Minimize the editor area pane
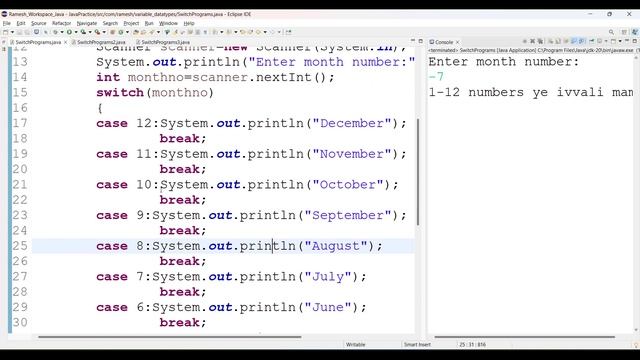This screenshot has width=640, height=360. coord(413,41)
